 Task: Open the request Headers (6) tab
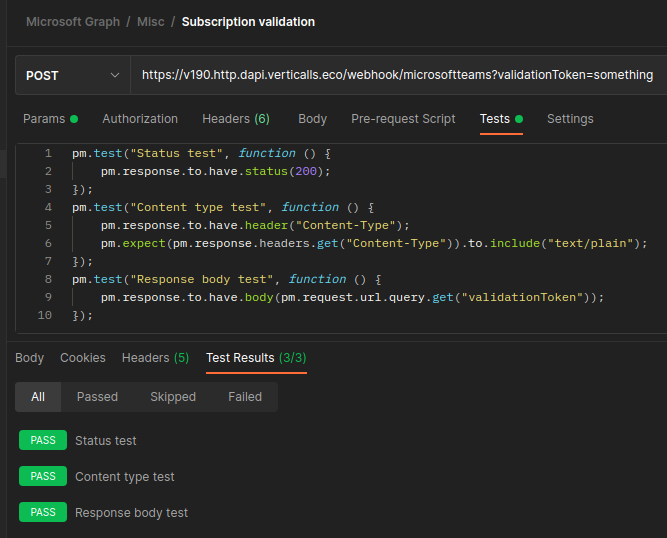pyautogui.click(x=235, y=119)
